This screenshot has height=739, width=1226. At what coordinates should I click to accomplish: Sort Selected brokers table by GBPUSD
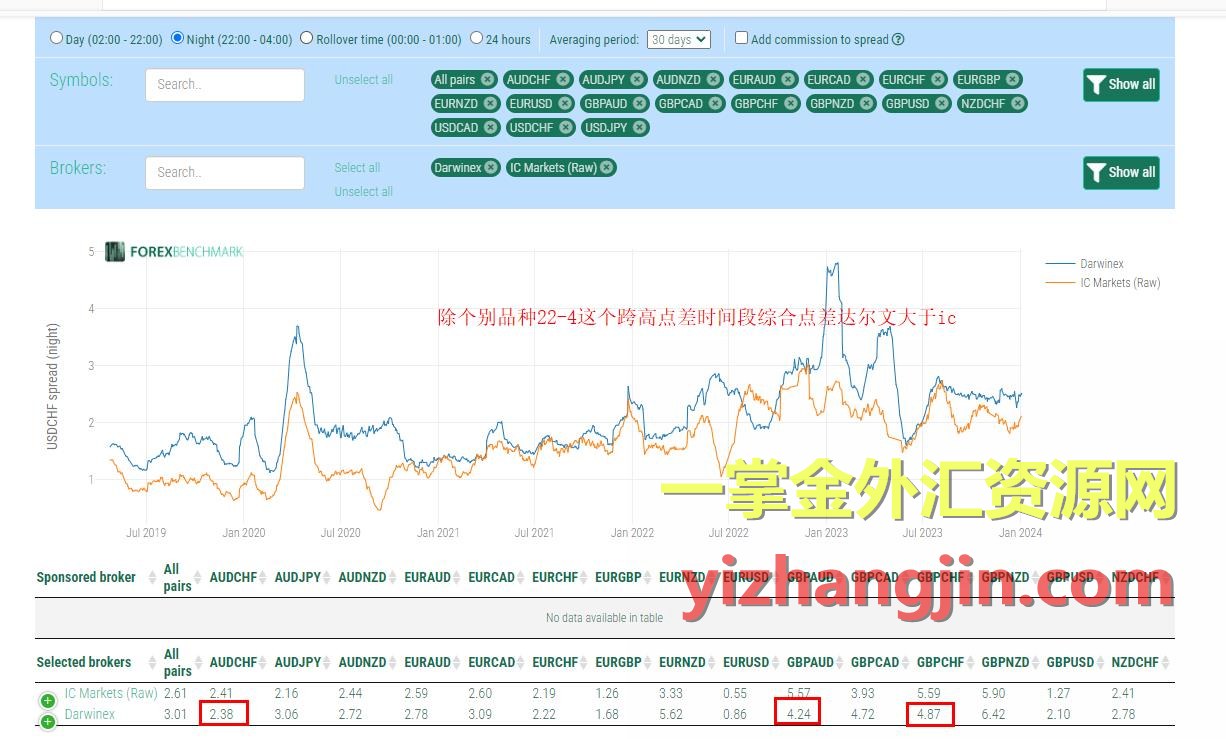[x=1075, y=662]
